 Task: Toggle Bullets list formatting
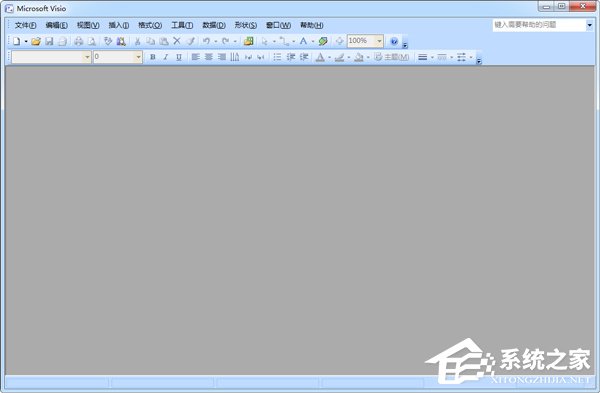pyautogui.click(x=277, y=57)
